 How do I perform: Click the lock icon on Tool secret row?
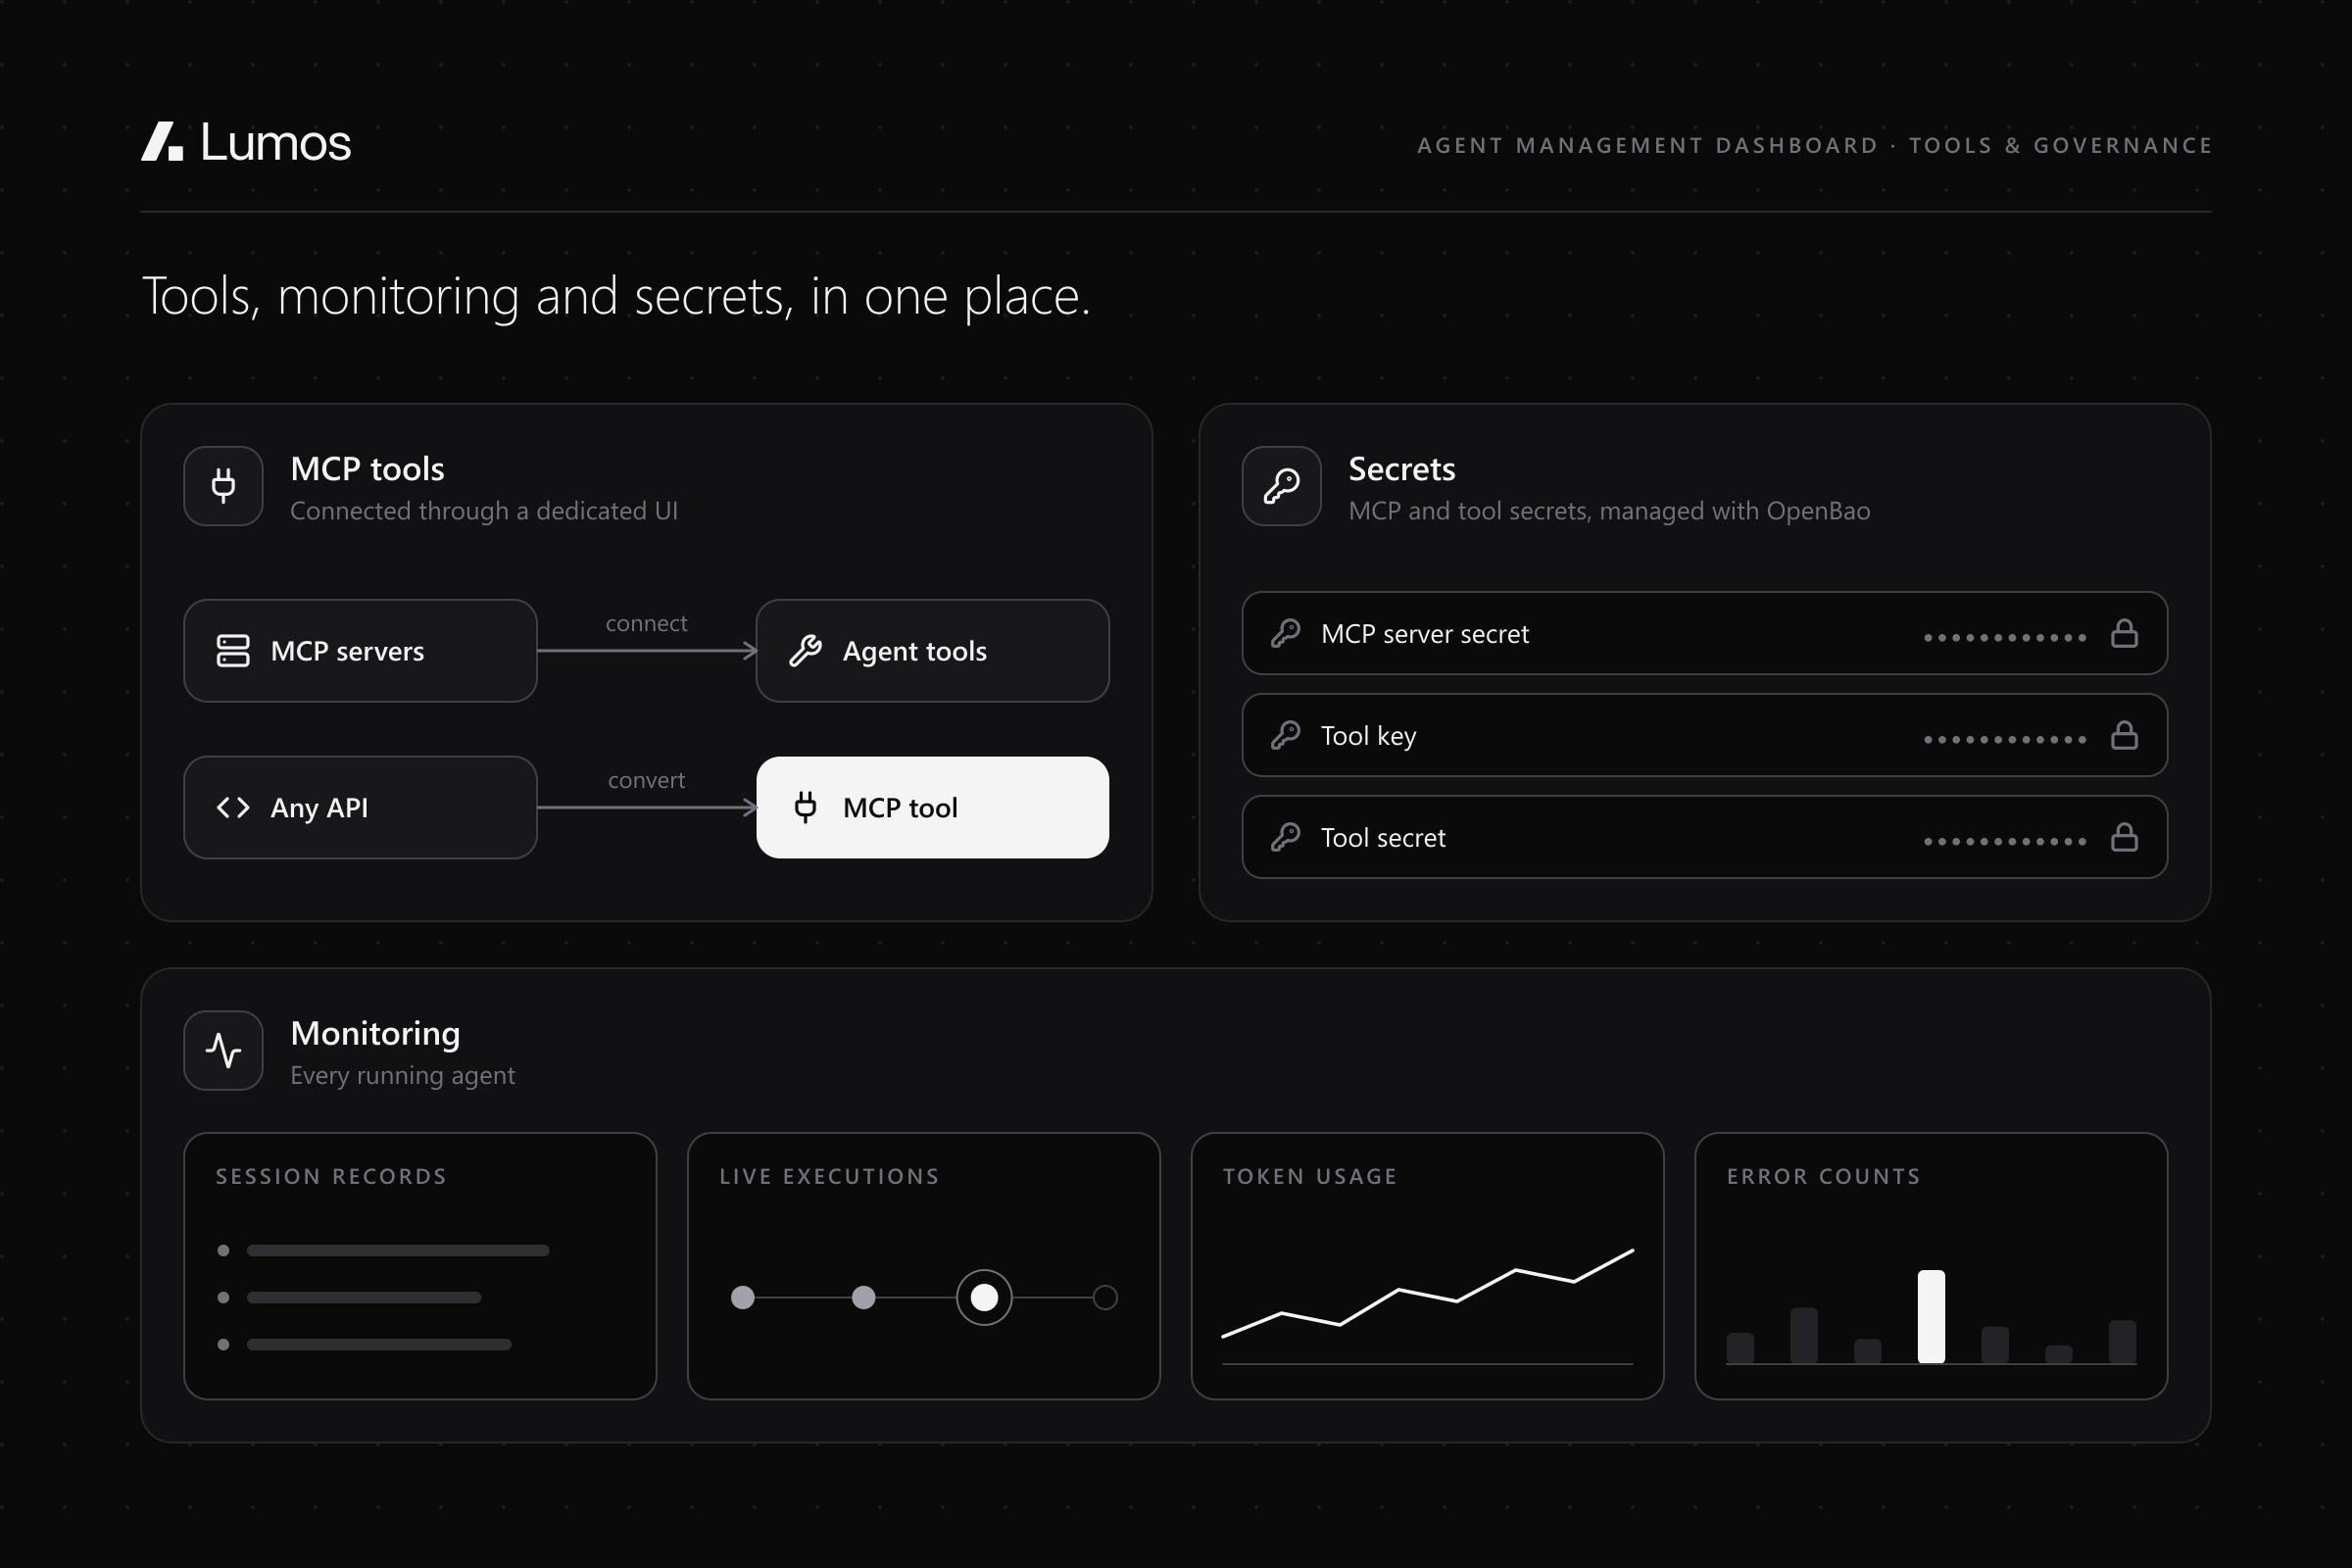point(2124,837)
